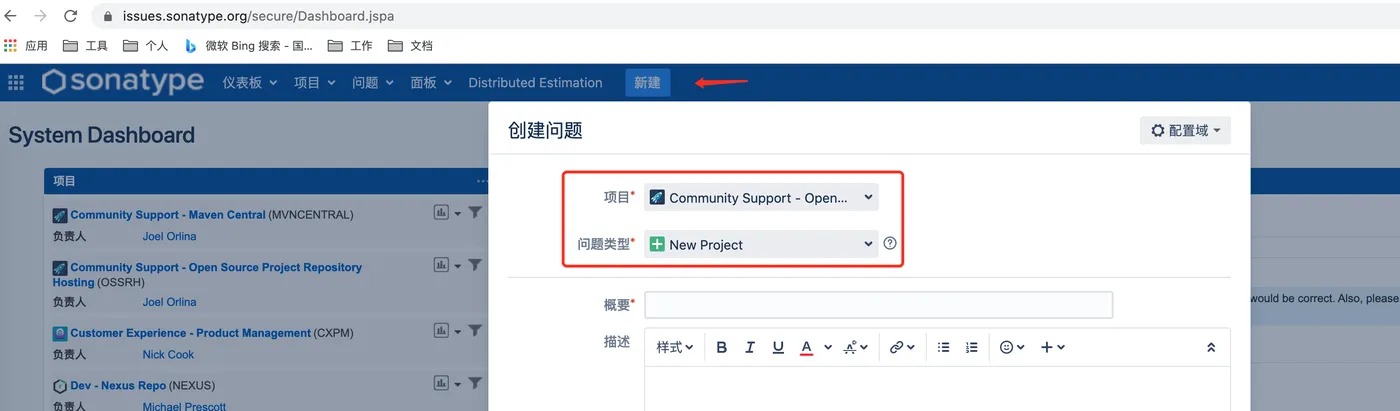Apply italic formatting in the editor
Viewport: 1400px width, 411px height.
pos(749,347)
